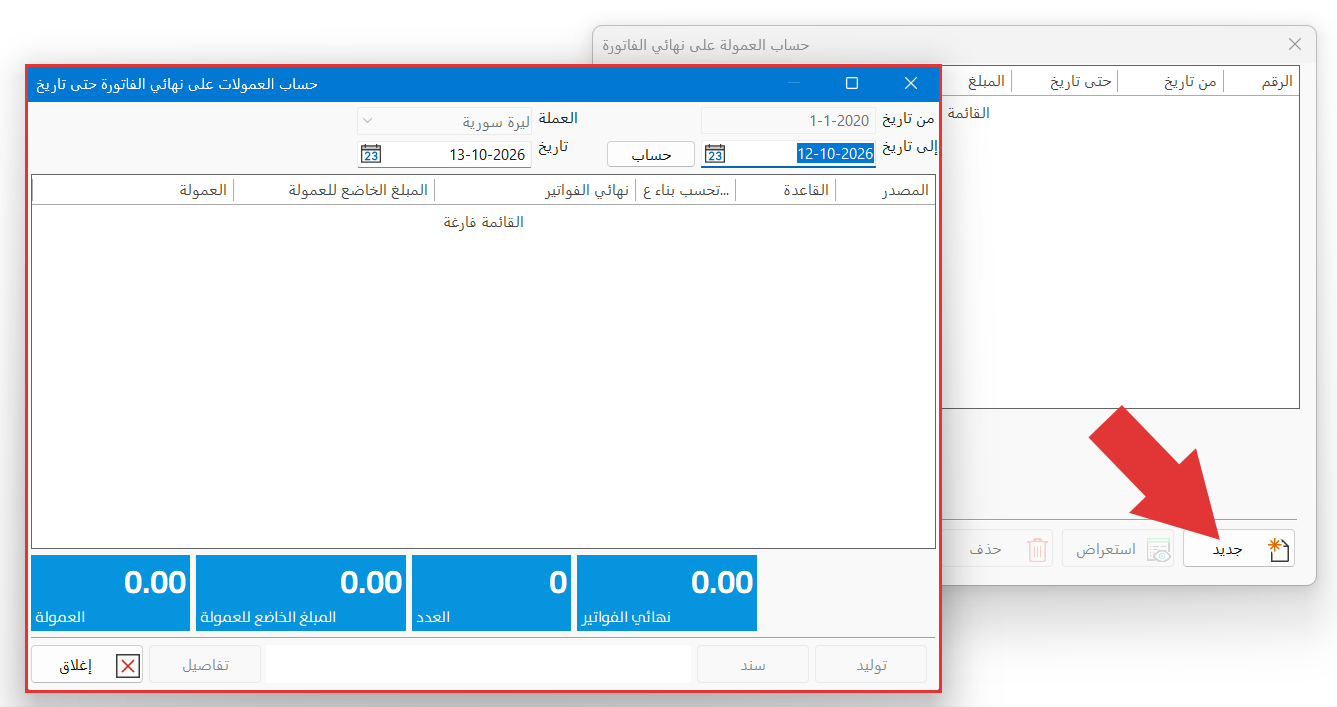Open calendar picker for تاريخ field
The height and width of the screenshot is (707, 1337).
click(370, 155)
